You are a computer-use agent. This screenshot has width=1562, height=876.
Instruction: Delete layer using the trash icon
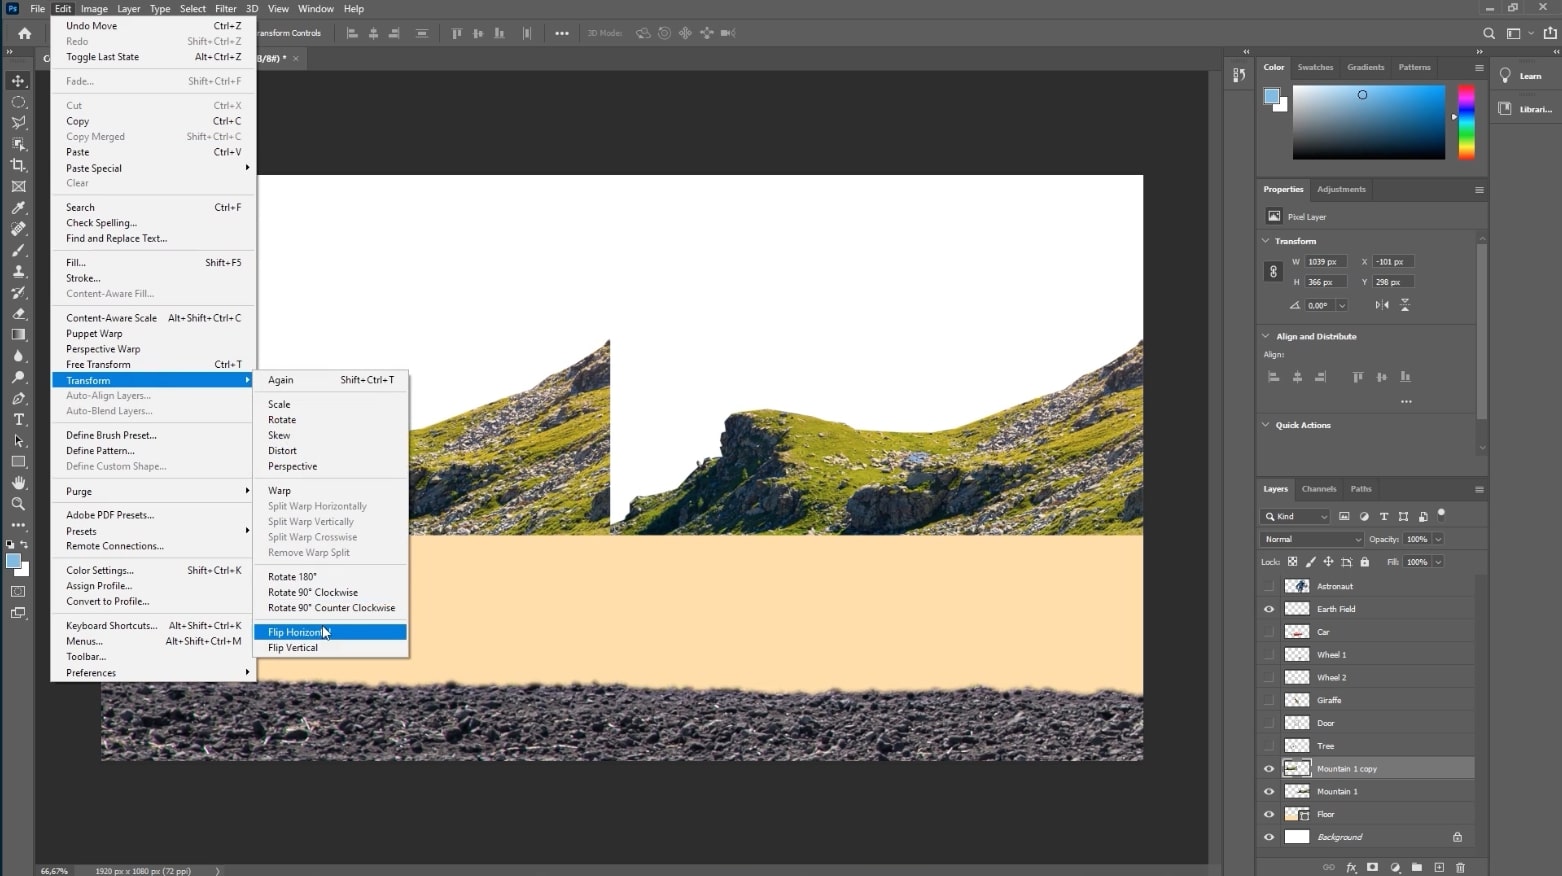[x=1460, y=868]
